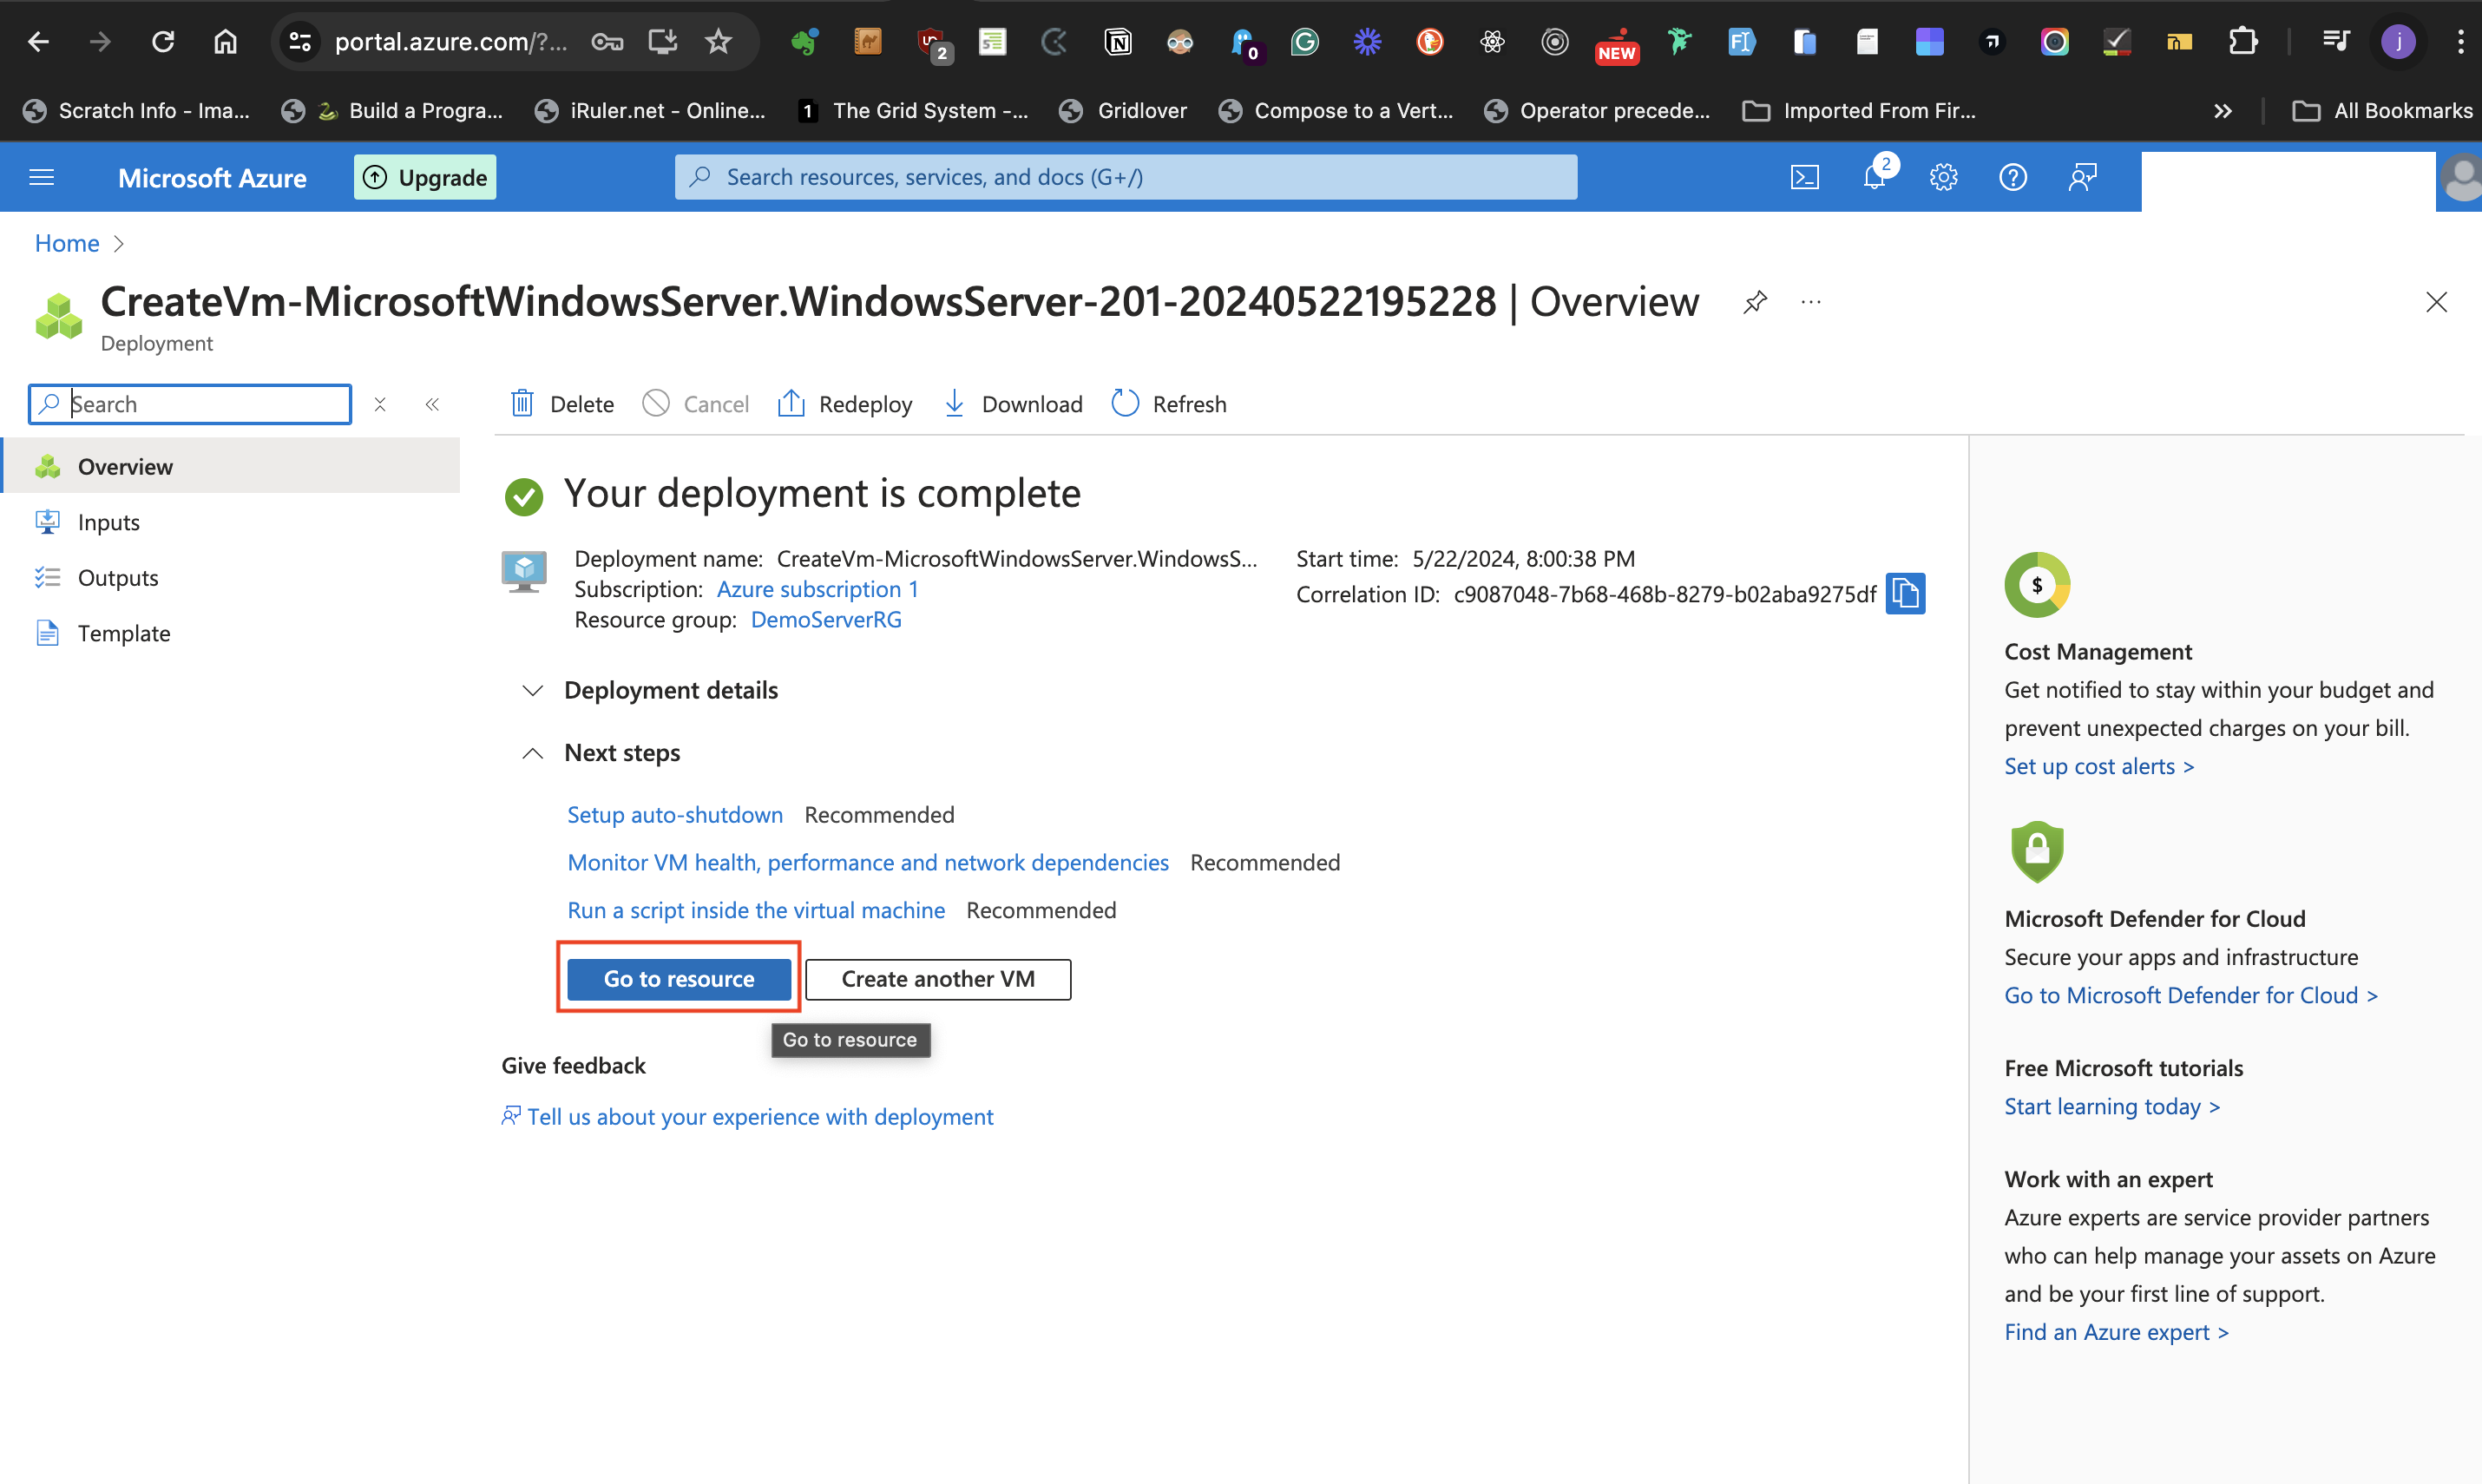Open Azure Cloud Shell icon
The width and height of the screenshot is (2482, 1484).
[1804, 177]
